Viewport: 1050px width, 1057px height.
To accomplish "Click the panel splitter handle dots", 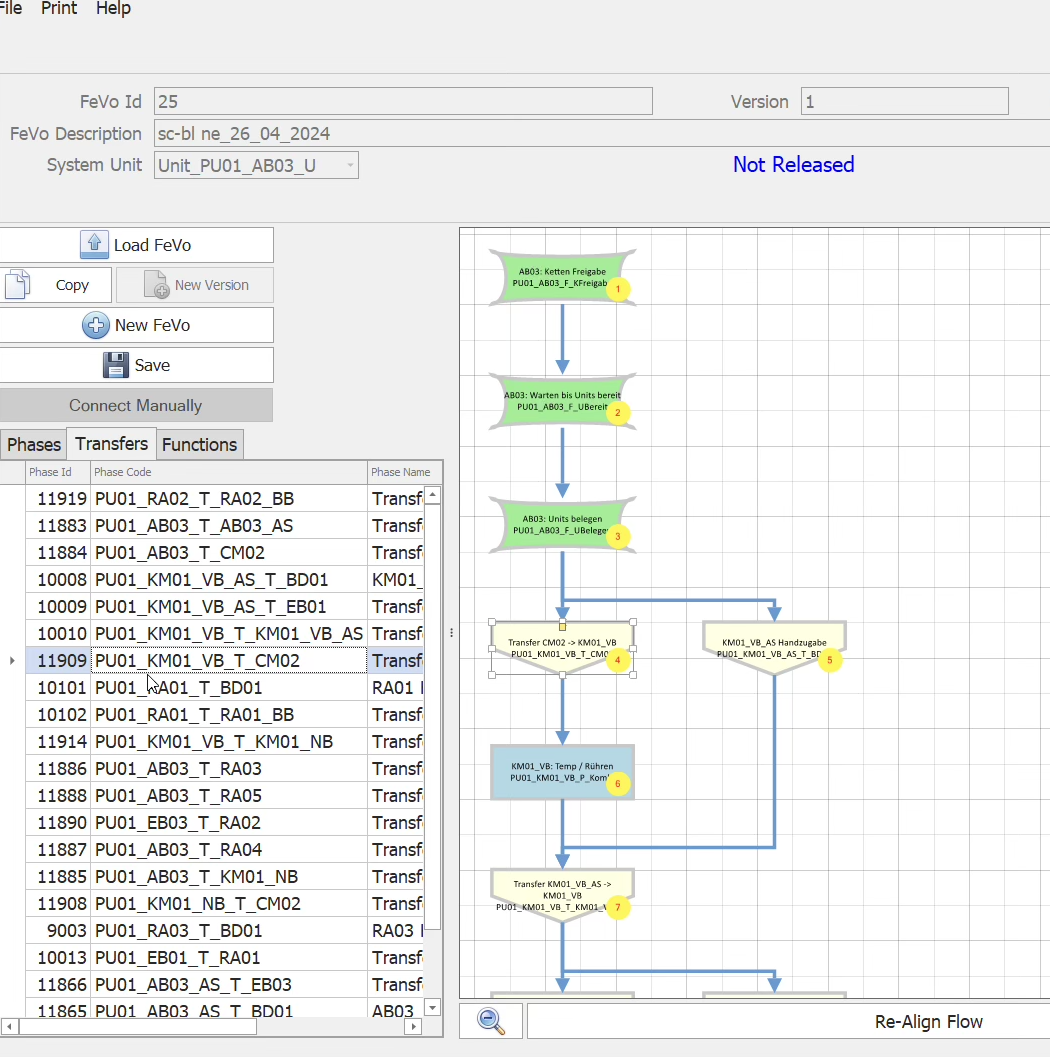I will tap(451, 633).
